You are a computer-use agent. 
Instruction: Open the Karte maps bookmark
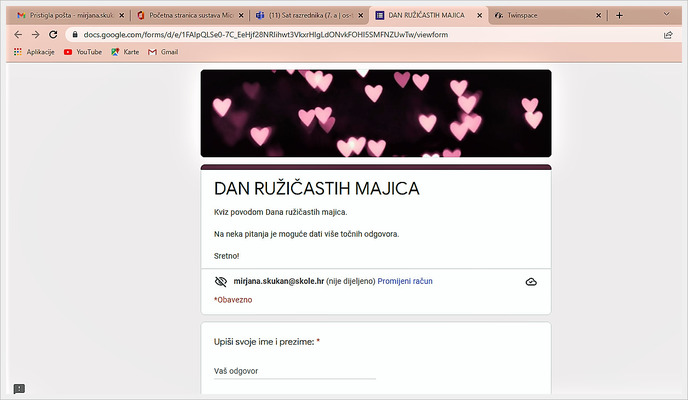click(x=125, y=52)
